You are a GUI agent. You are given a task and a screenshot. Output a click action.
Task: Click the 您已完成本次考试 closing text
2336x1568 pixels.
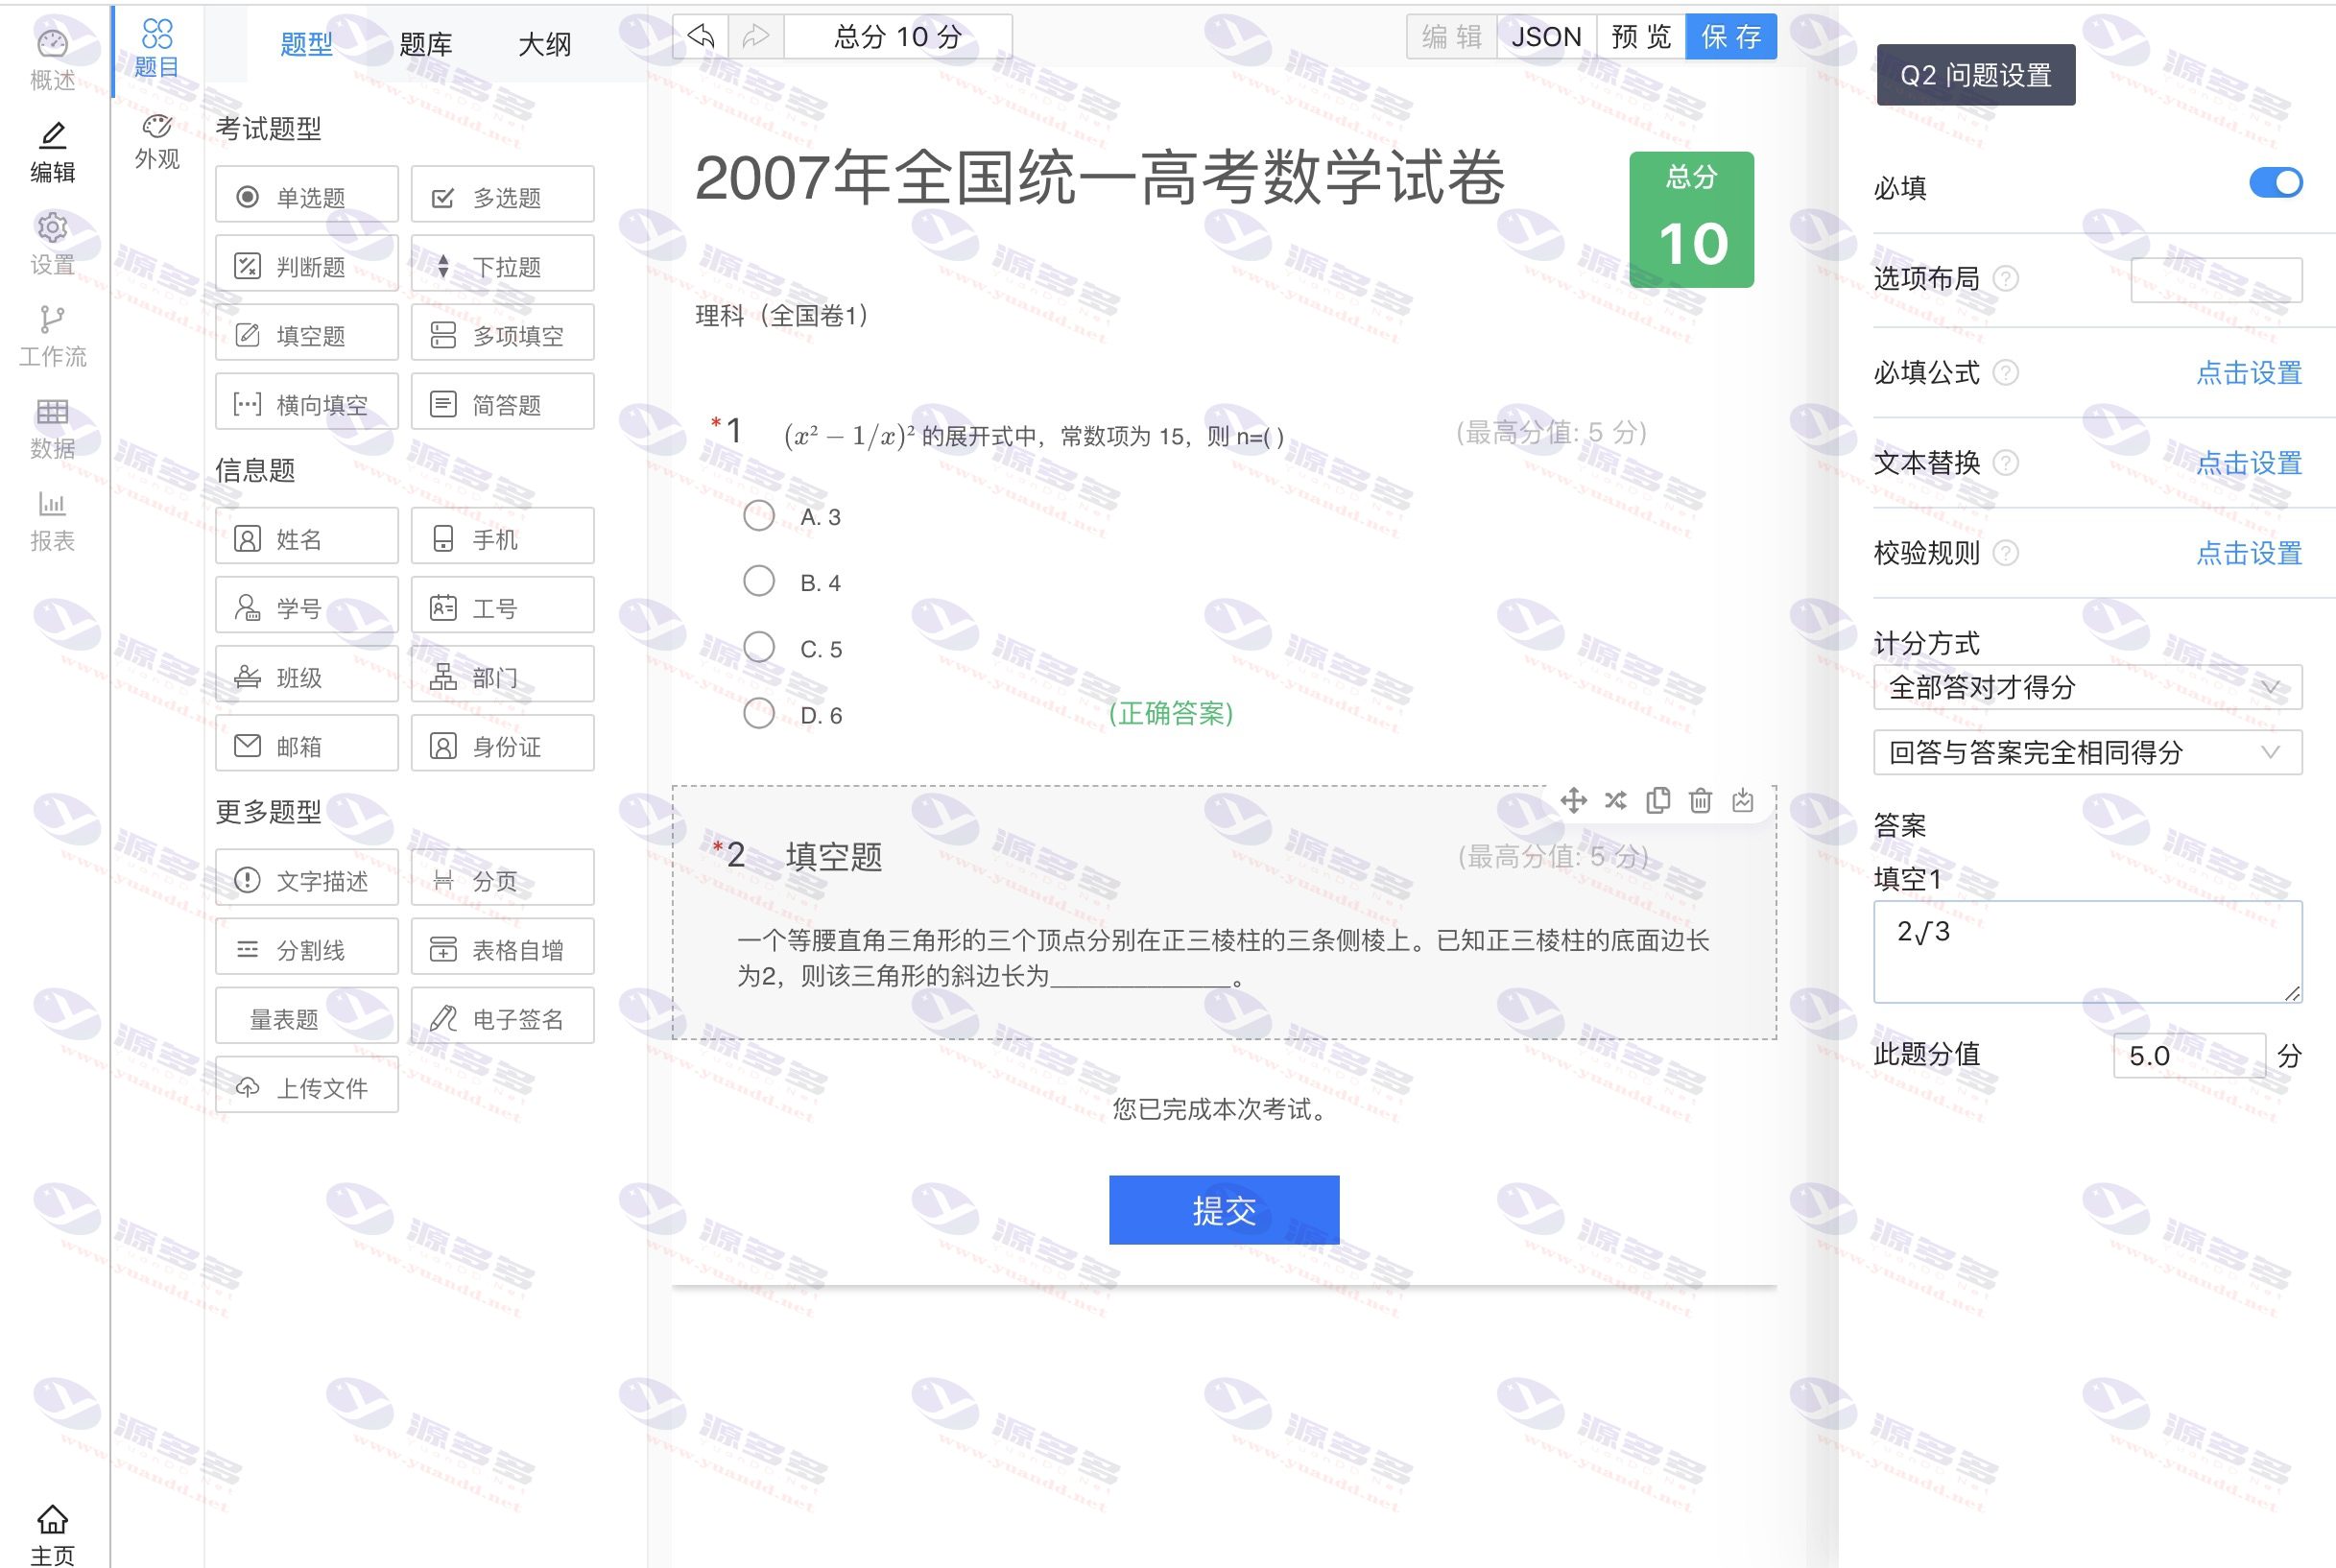tap(1224, 1109)
